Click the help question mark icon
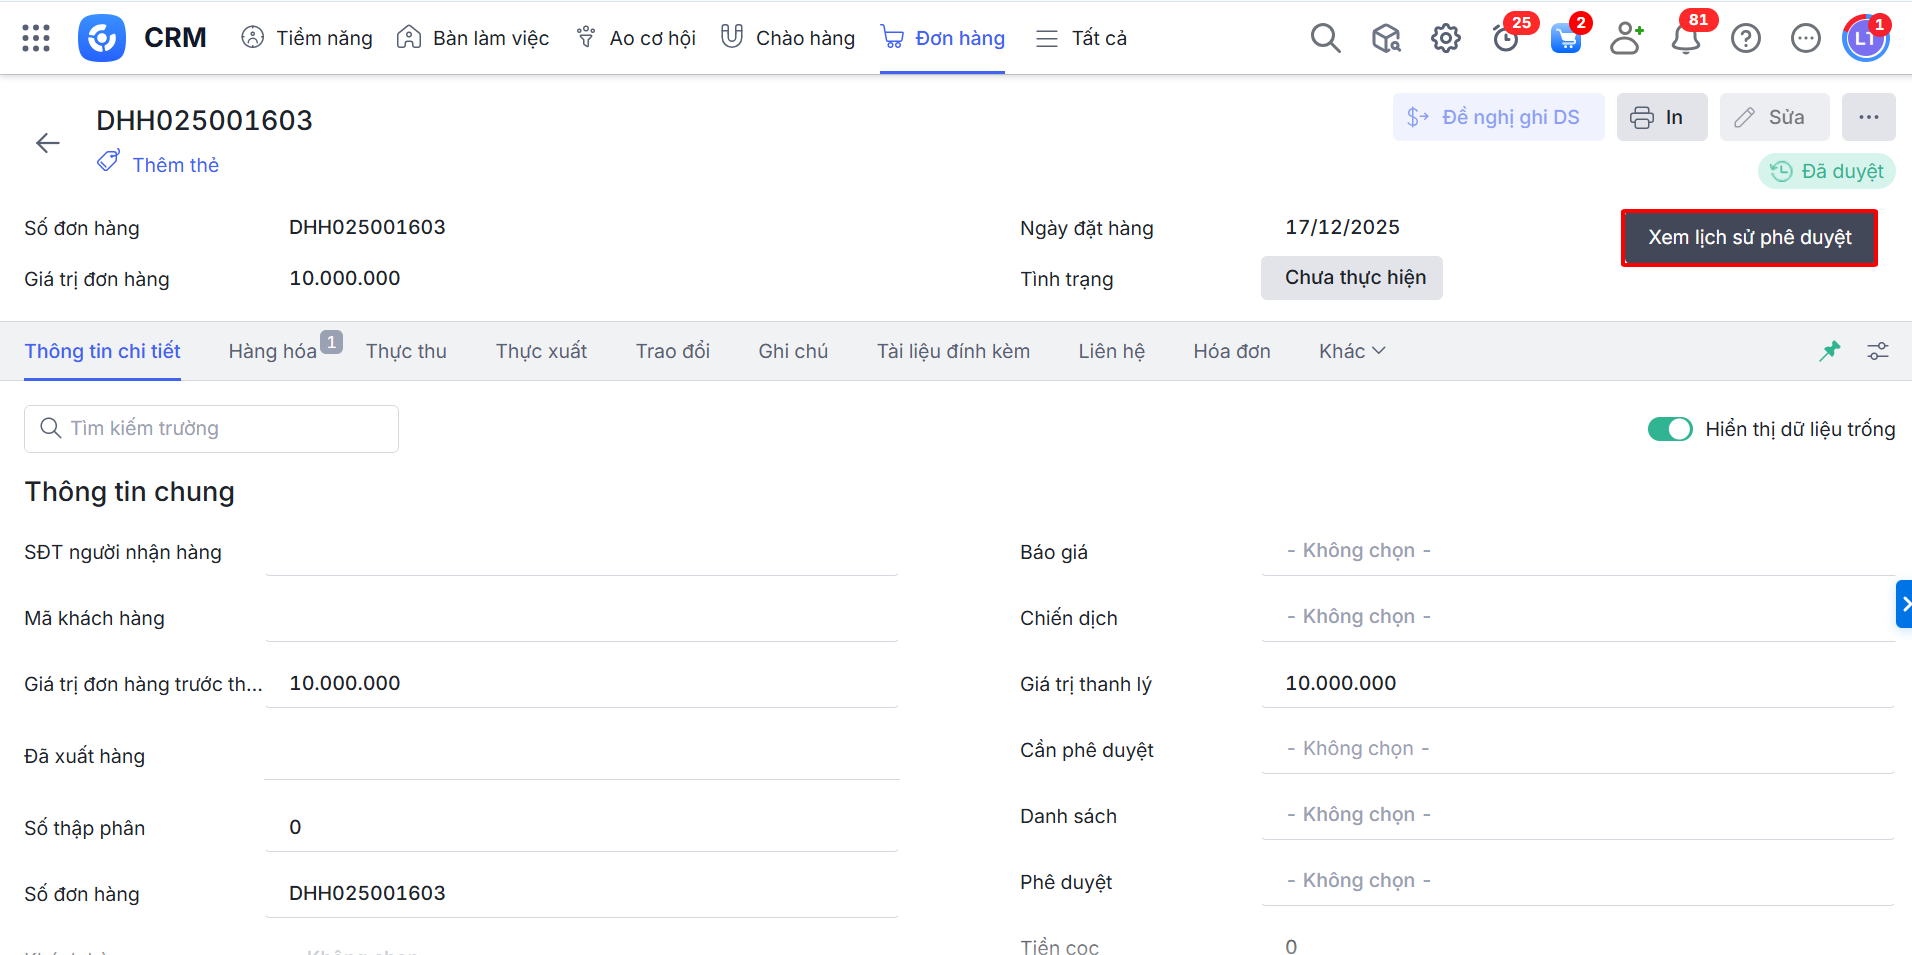The height and width of the screenshot is (955, 1912). point(1745,38)
